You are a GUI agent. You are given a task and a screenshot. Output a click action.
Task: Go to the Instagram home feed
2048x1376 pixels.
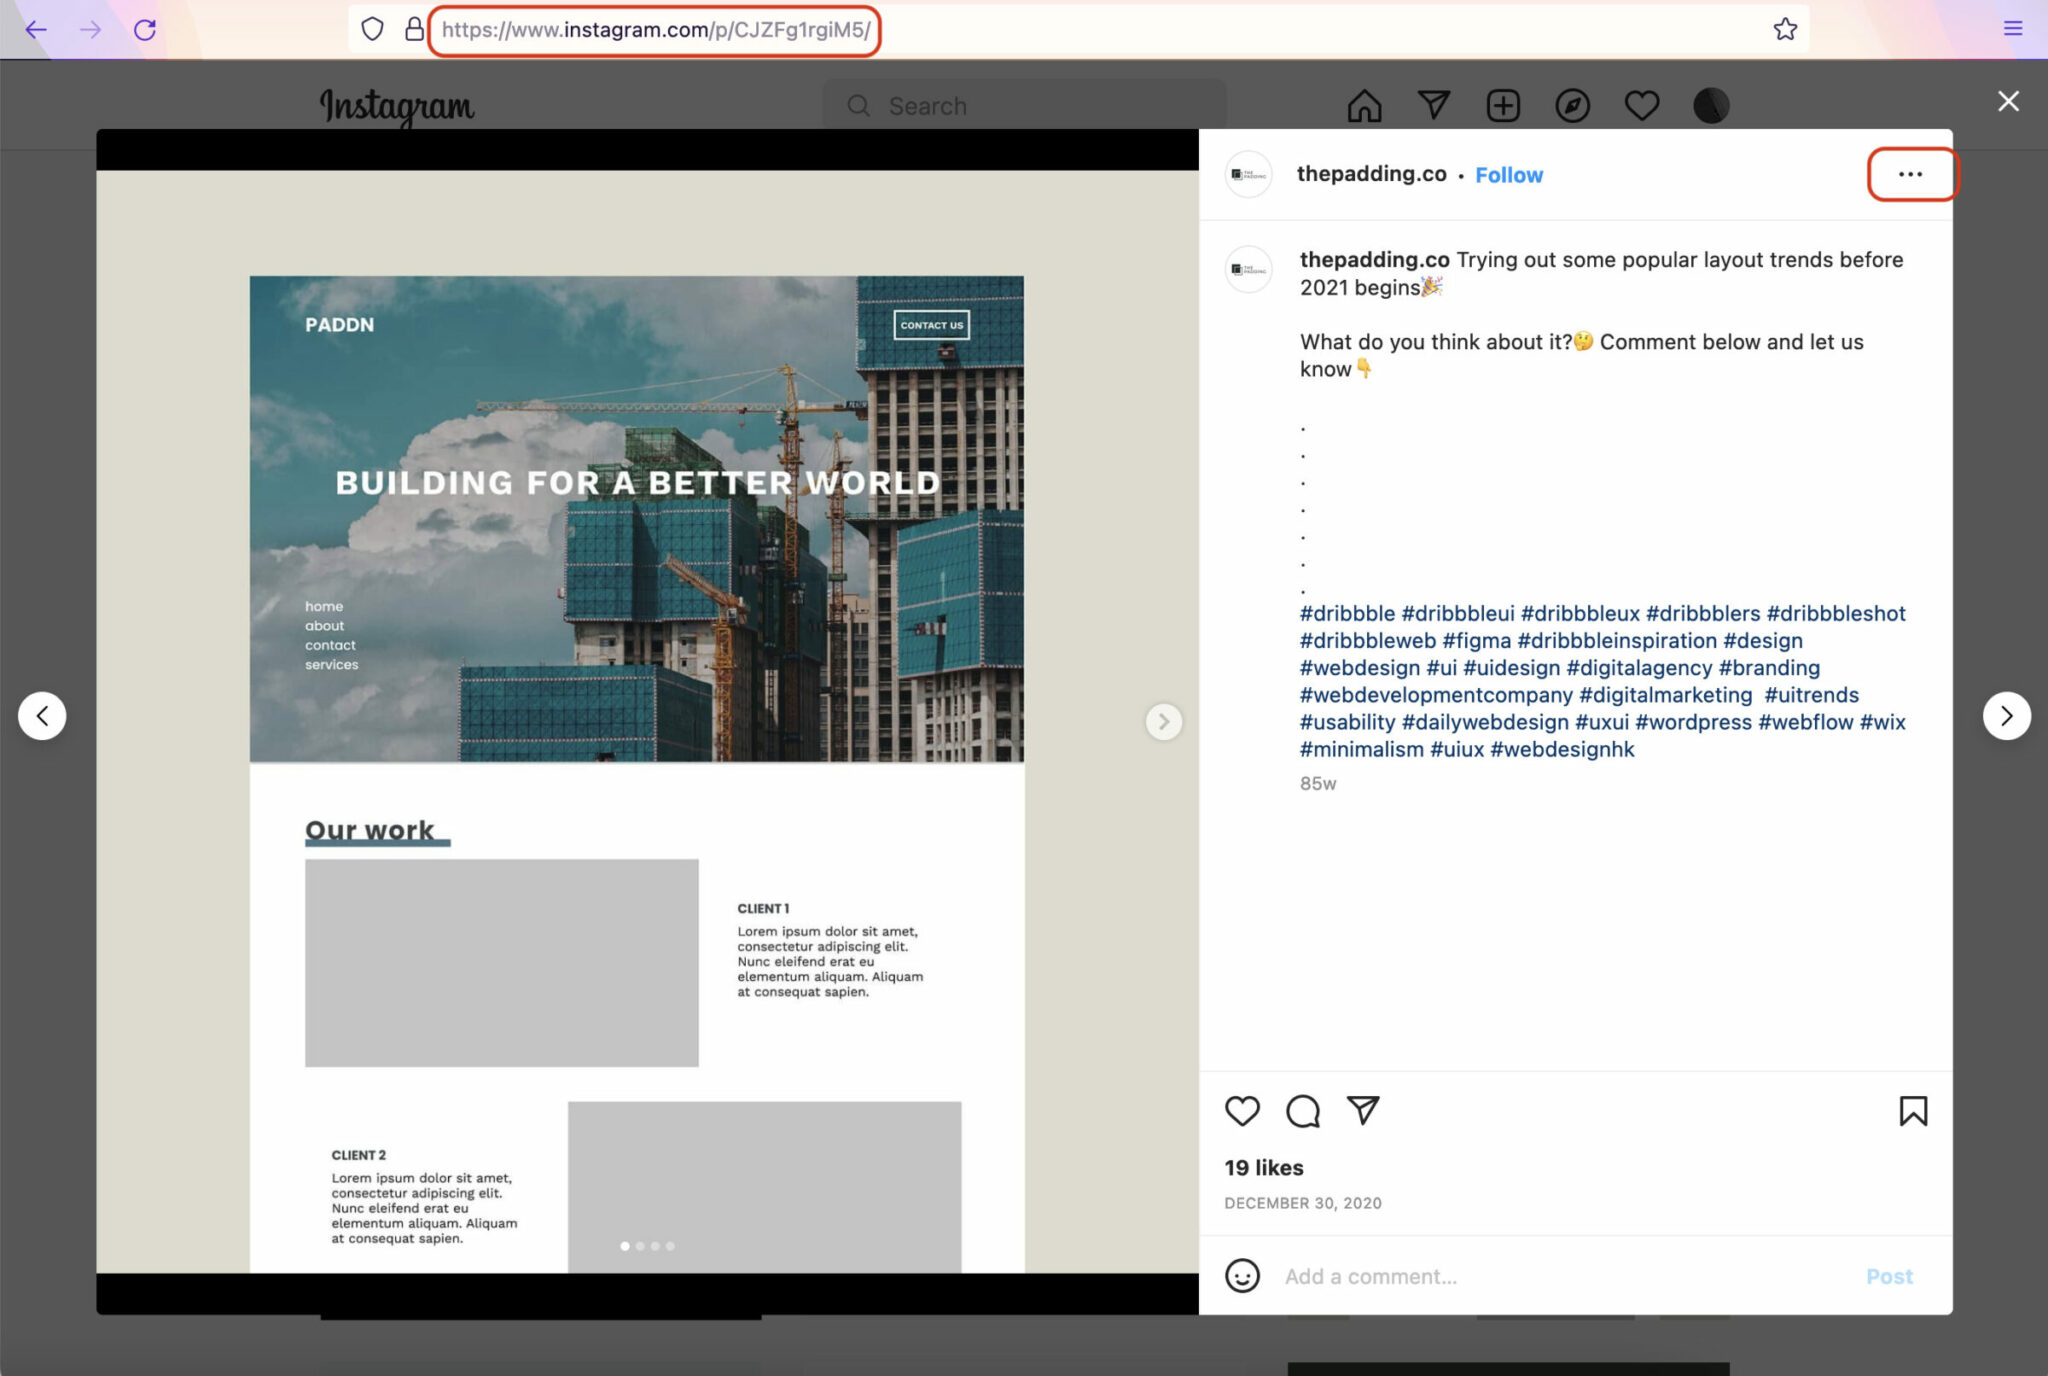point(1365,105)
